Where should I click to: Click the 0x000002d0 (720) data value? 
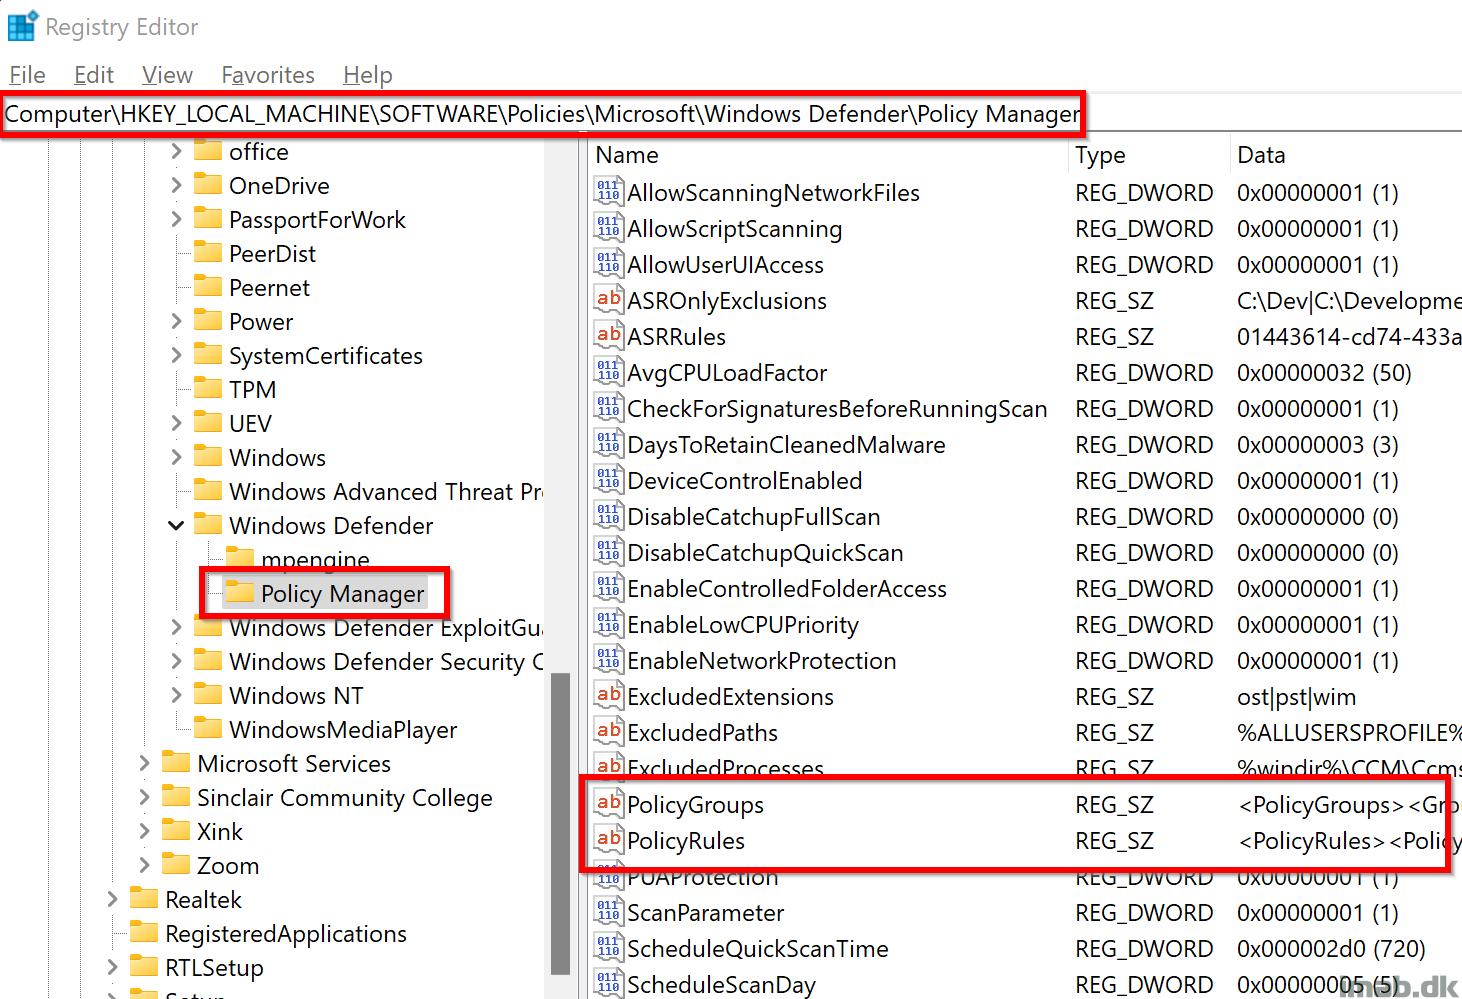[1331, 949]
